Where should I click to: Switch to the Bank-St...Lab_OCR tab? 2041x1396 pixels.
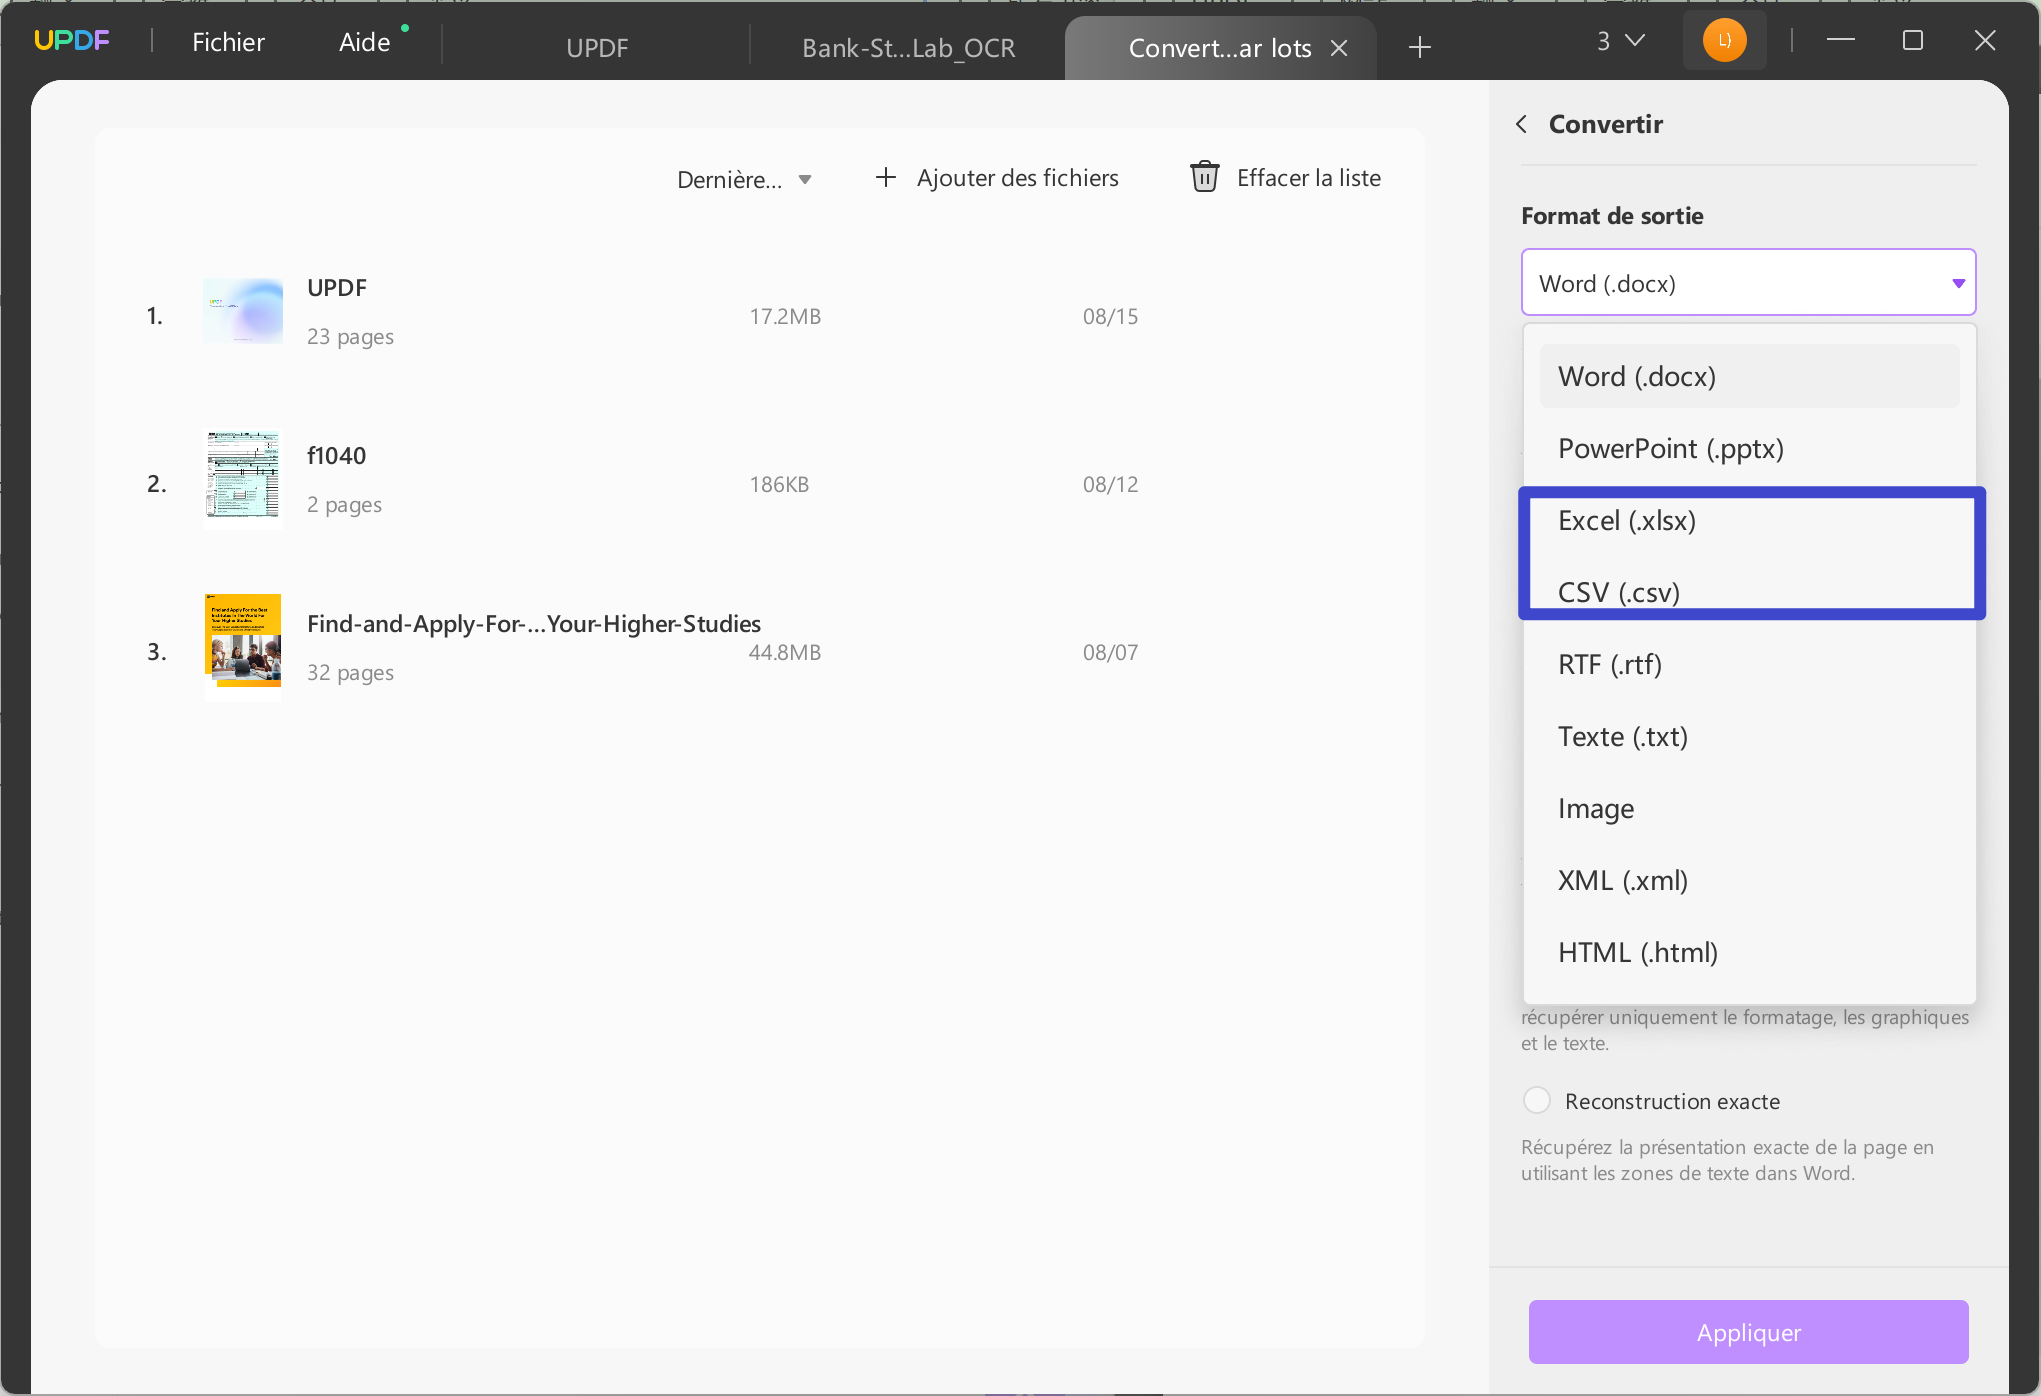tap(908, 48)
